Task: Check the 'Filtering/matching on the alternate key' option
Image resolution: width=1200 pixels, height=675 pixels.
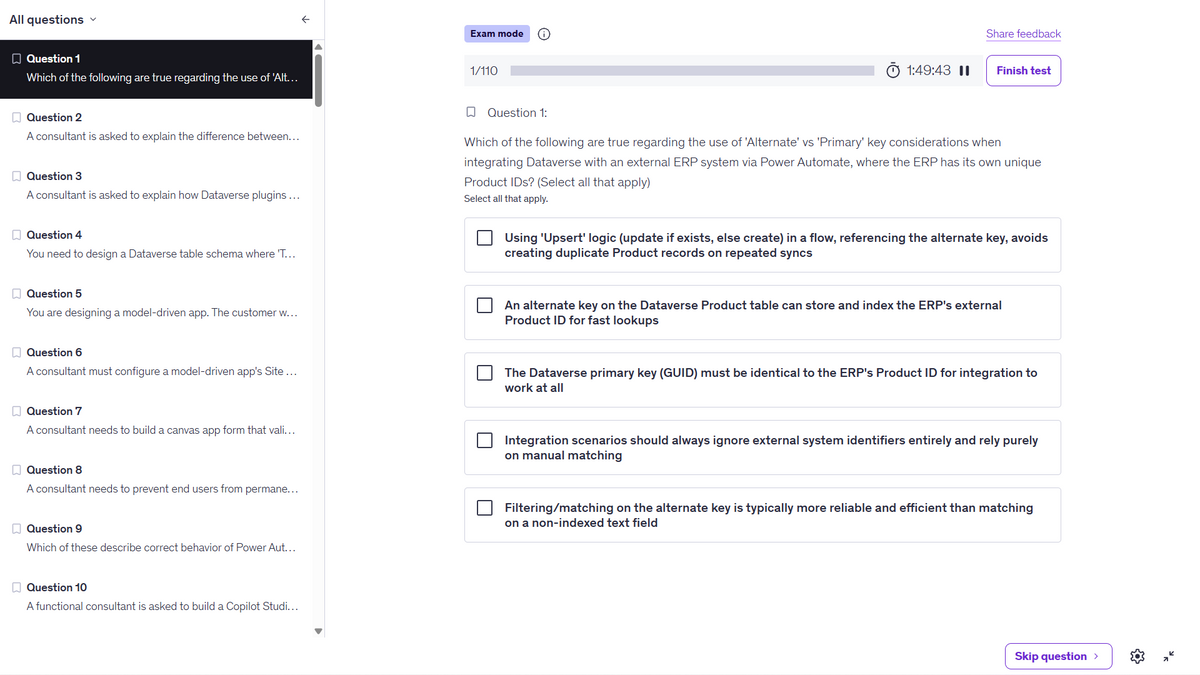Action: pyautogui.click(x=485, y=507)
